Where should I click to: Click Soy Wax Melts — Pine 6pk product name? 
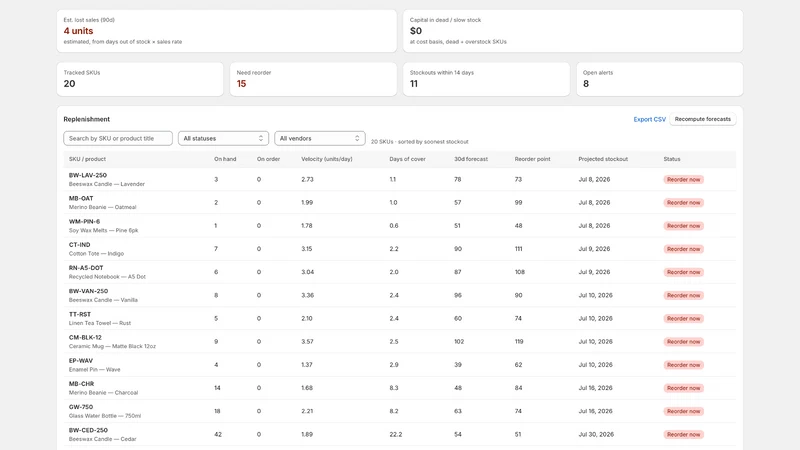coord(104,231)
